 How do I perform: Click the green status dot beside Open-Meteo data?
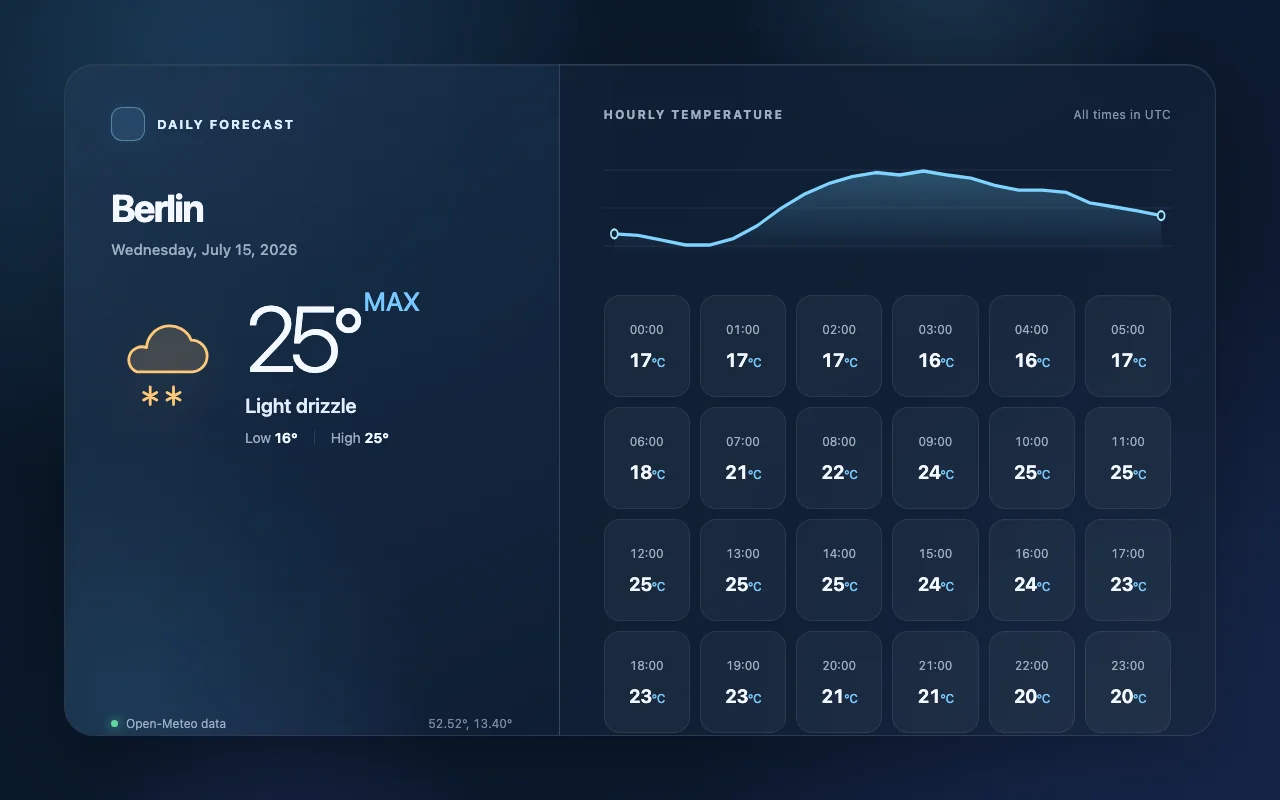tap(115, 723)
